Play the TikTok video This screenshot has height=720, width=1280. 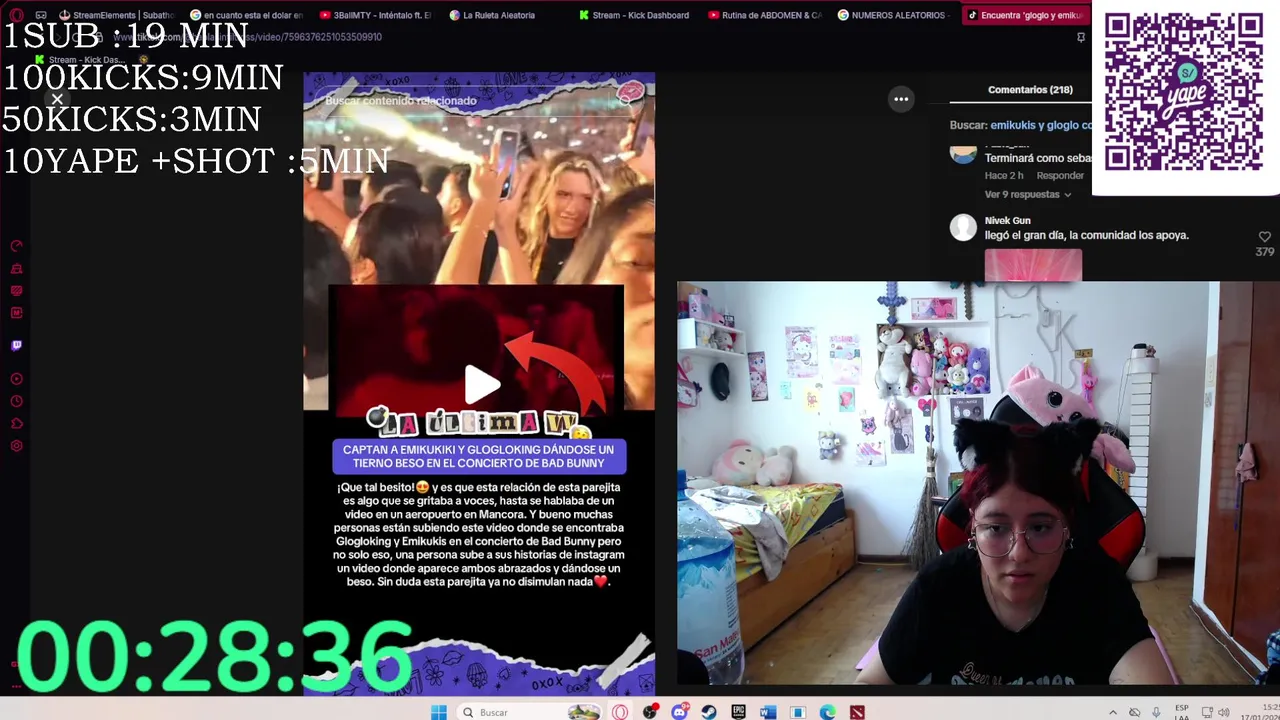pyautogui.click(x=482, y=384)
